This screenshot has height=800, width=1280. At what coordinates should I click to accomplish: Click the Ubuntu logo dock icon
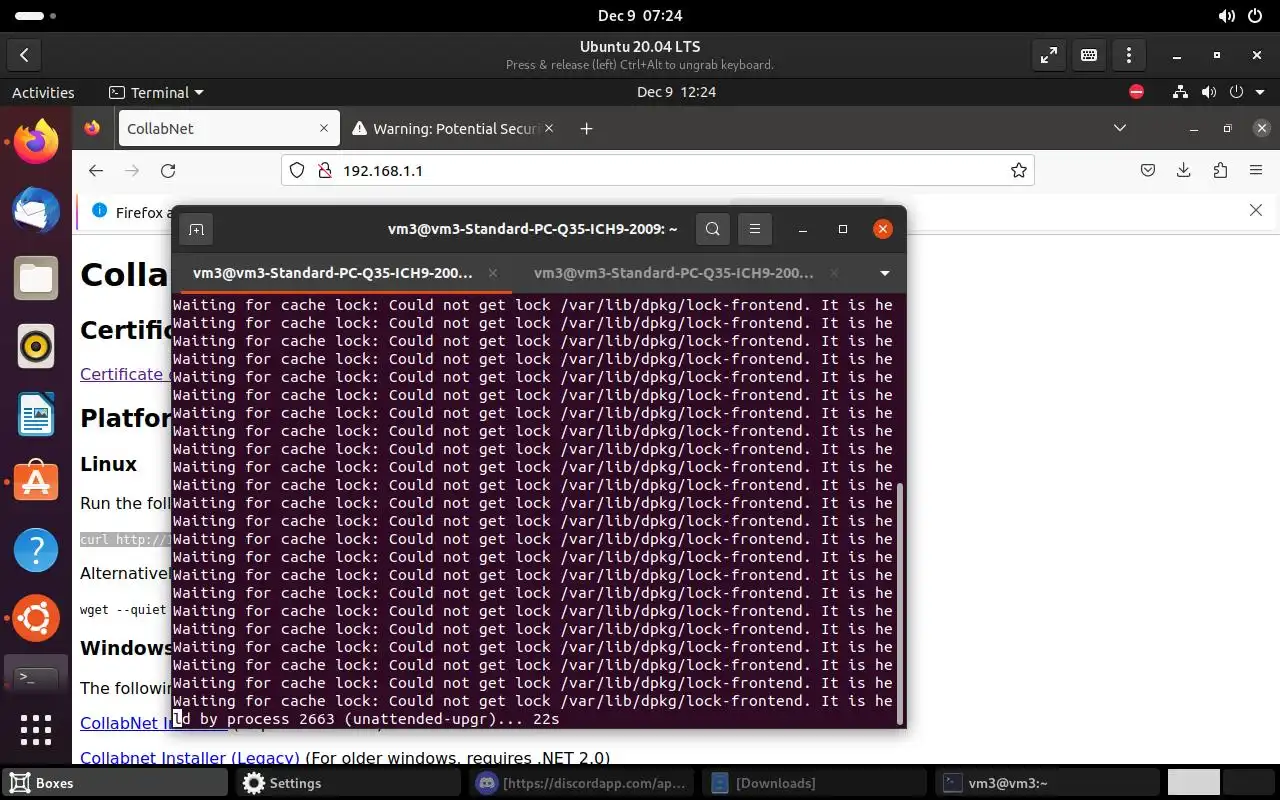[x=36, y=618]
